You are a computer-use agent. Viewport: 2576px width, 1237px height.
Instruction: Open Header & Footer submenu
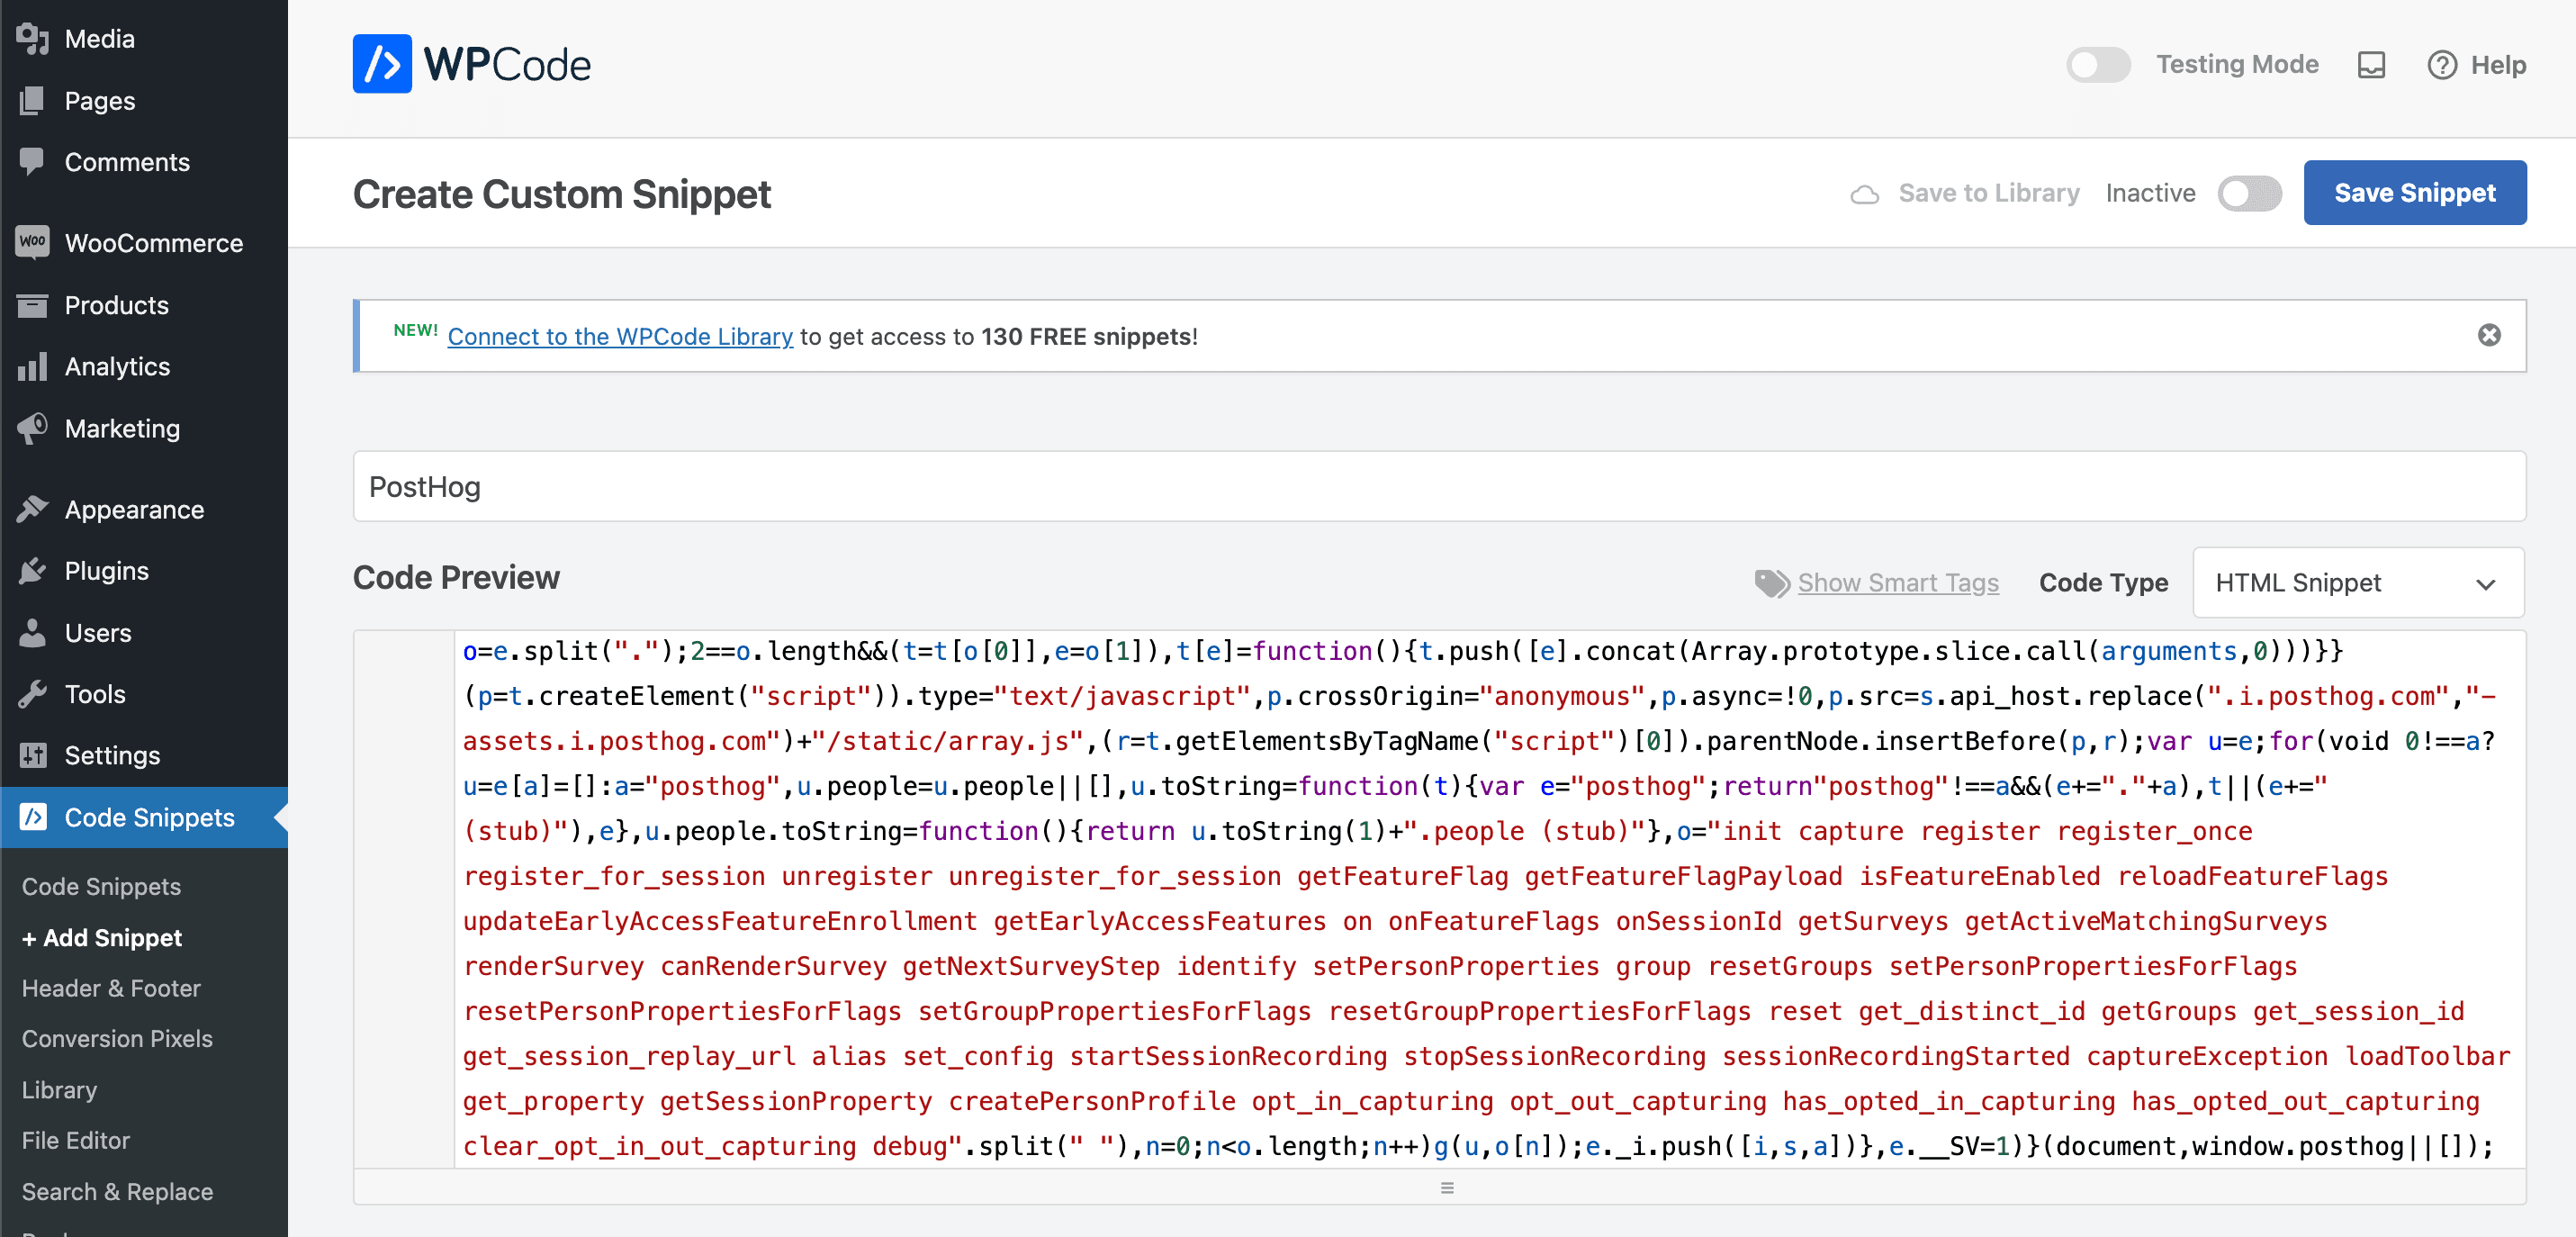tap(111, 988)
